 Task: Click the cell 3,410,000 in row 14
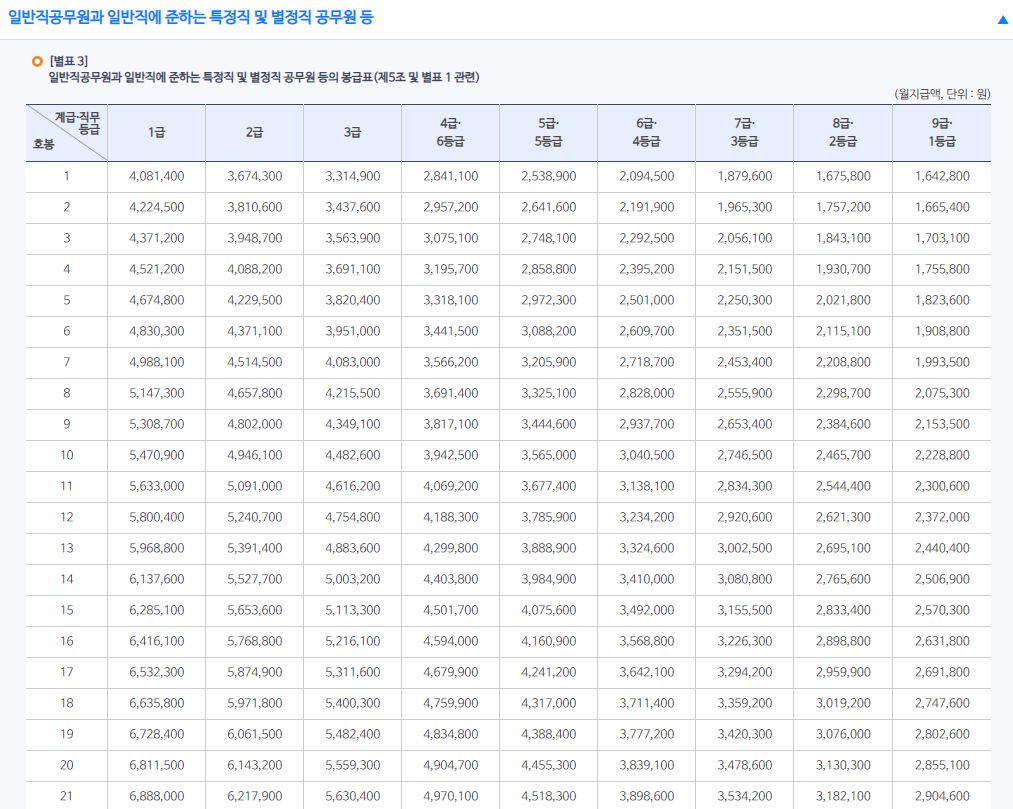point(647,580)
